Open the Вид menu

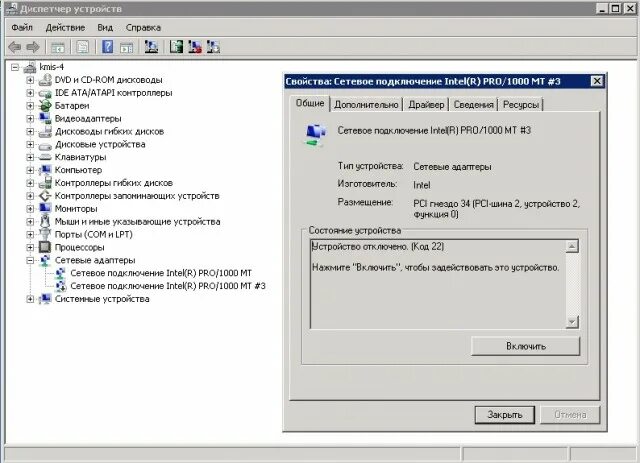tap(105, 27)
